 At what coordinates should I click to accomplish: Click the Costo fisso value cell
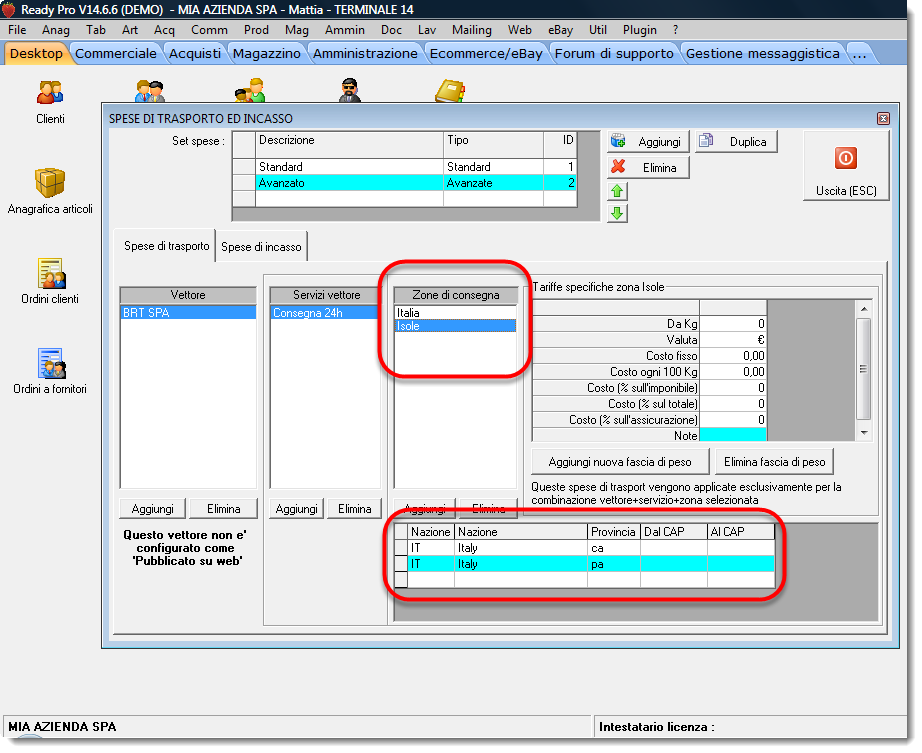pos(733,356)
